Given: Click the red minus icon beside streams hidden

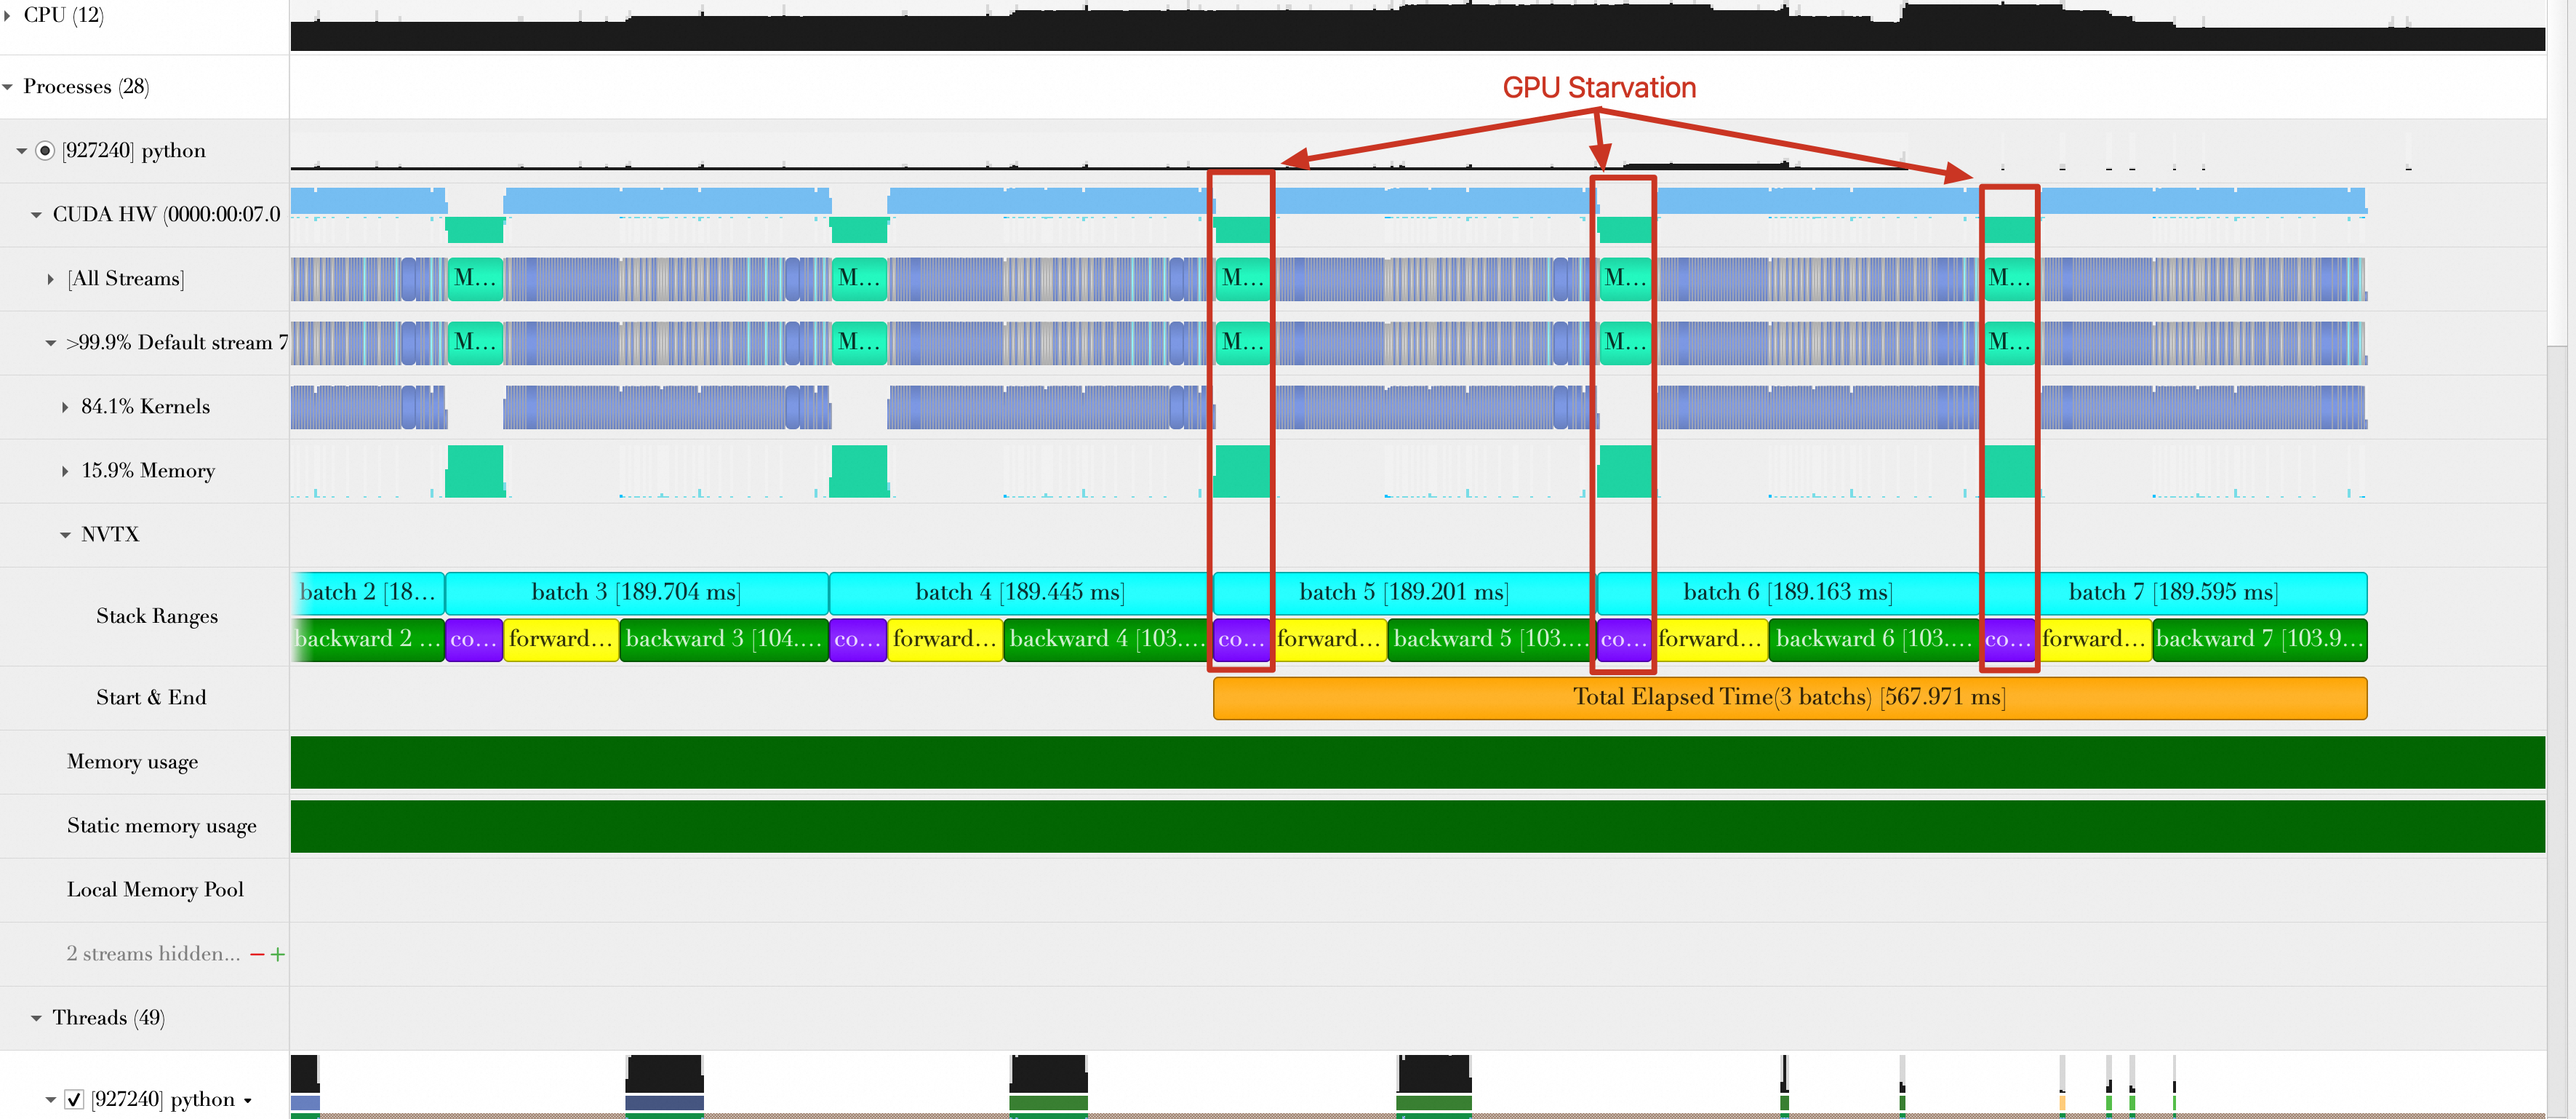Looking at the screenshot, I should click(x=257, y=955).
